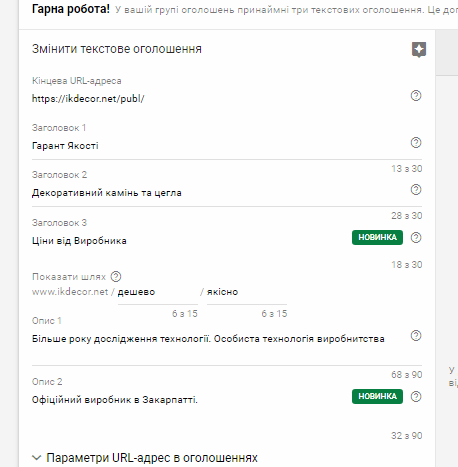Open help icon for Кінцева URL-адреса

416,96
